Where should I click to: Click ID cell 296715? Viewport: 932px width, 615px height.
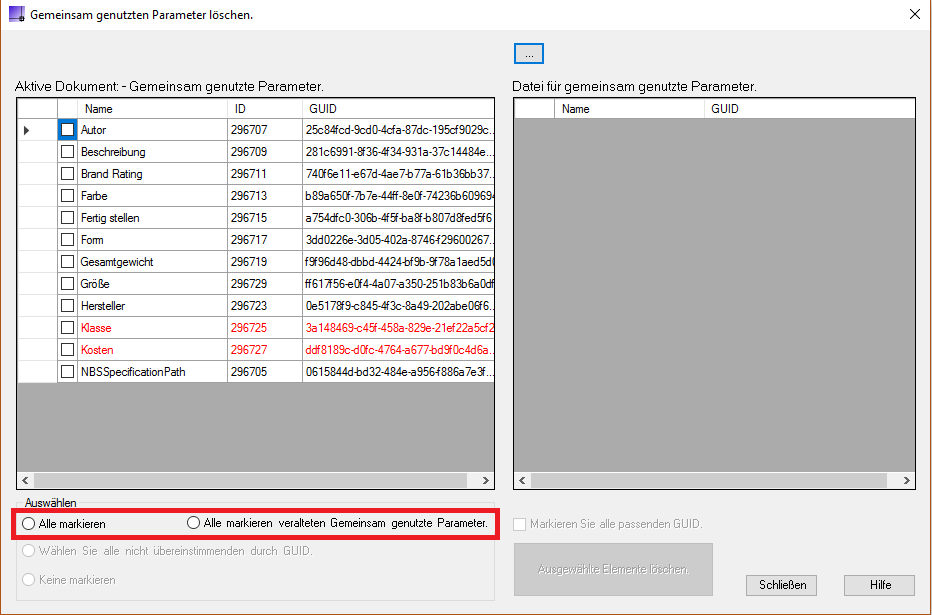click(265, 217)
